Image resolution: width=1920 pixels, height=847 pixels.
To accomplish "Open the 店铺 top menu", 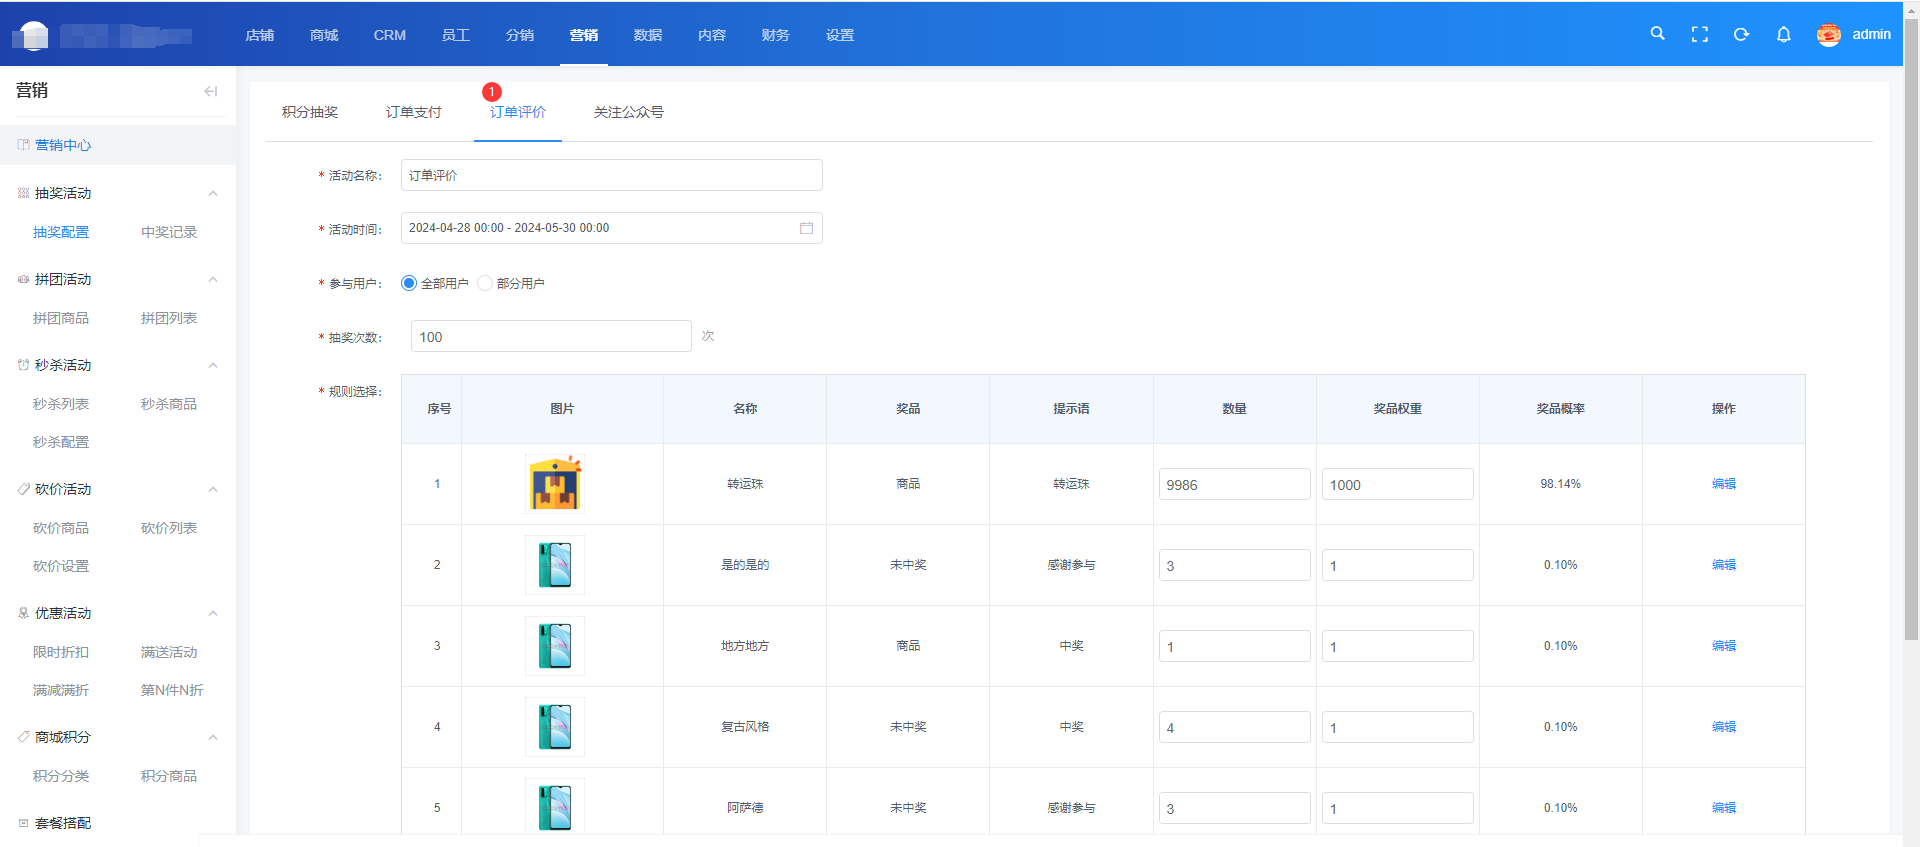I will 260,35.
